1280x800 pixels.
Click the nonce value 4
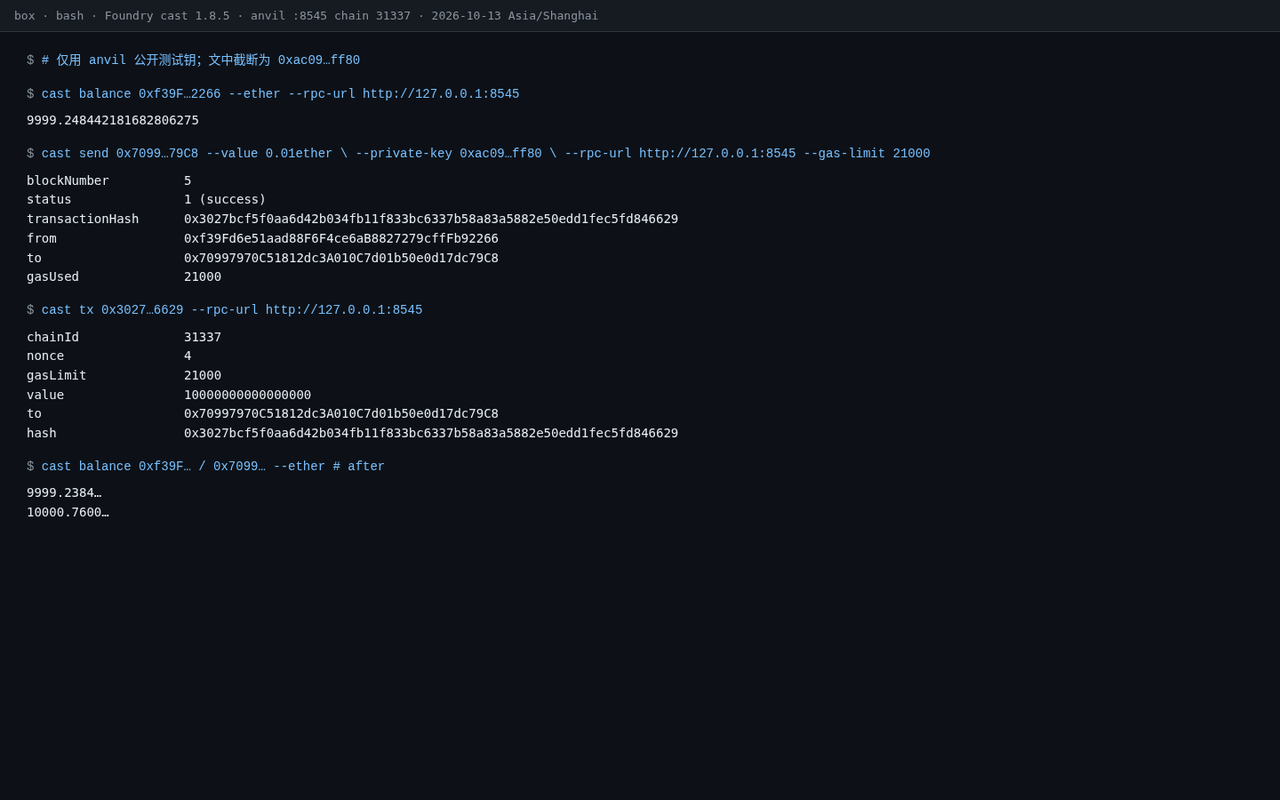click(x=188, y=356)
